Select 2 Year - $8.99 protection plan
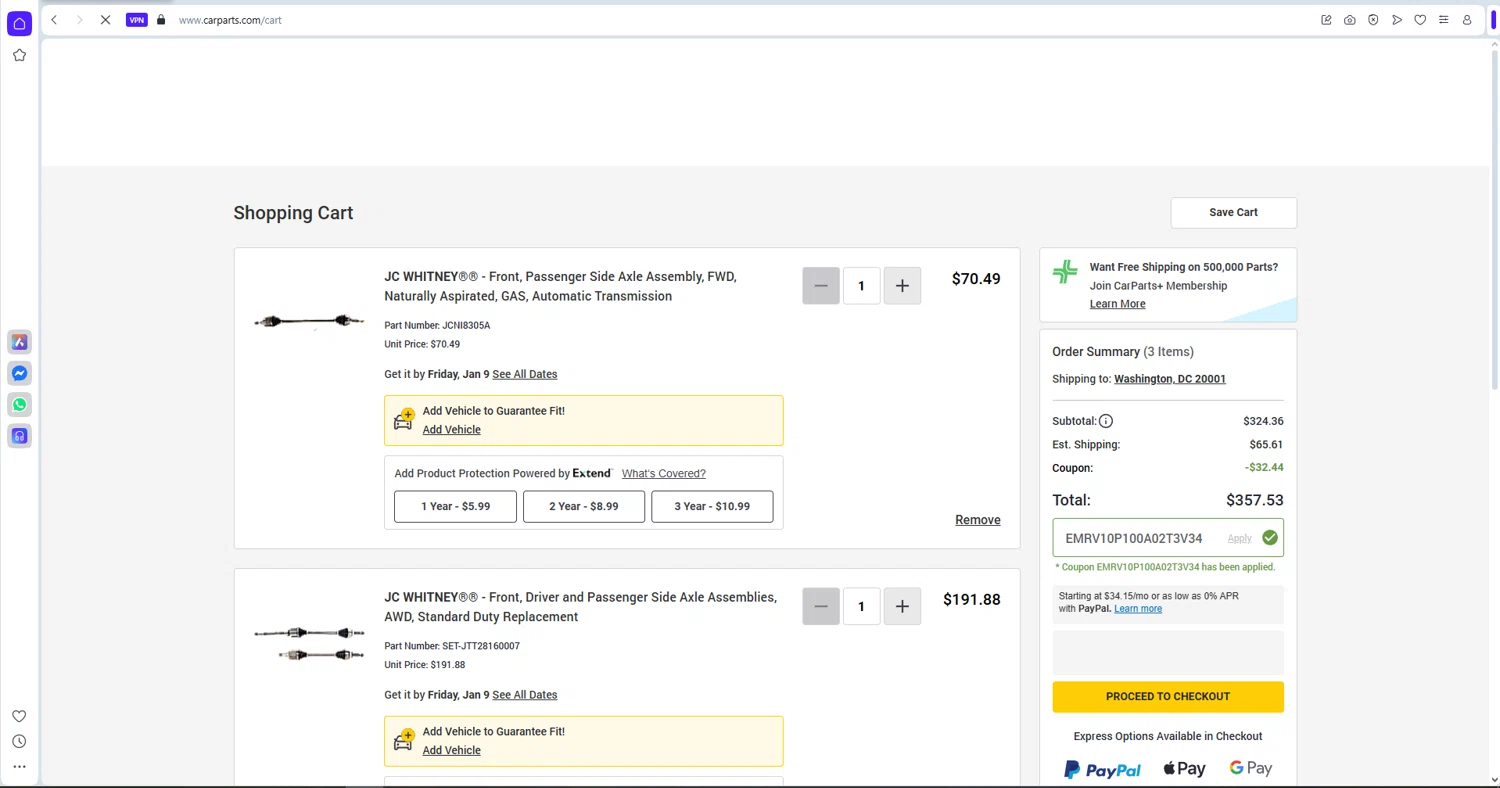 click(x=584, y=507)
